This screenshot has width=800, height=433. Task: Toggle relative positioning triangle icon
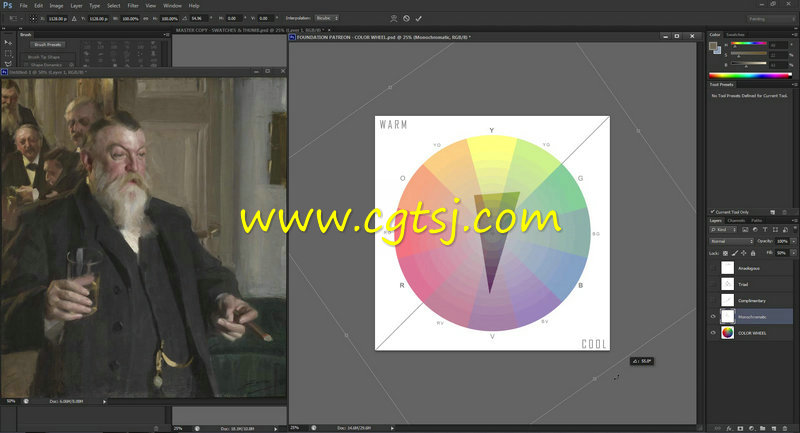click(x=74, y=18)
